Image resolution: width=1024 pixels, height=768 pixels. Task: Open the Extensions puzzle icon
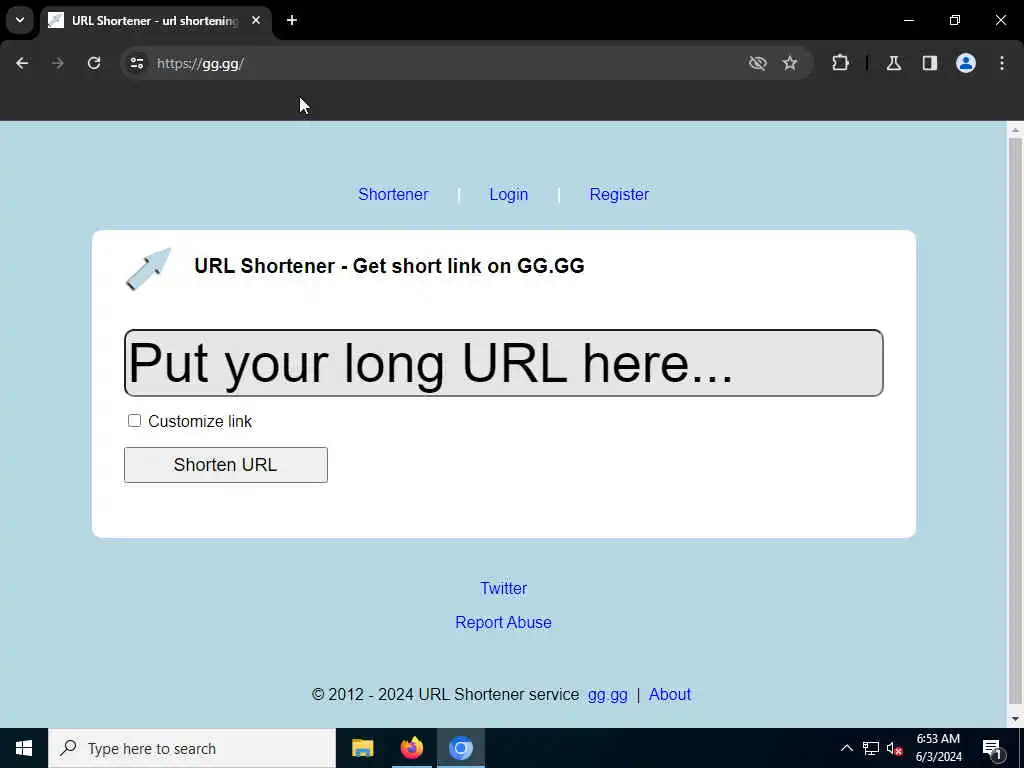click(840, 63)
